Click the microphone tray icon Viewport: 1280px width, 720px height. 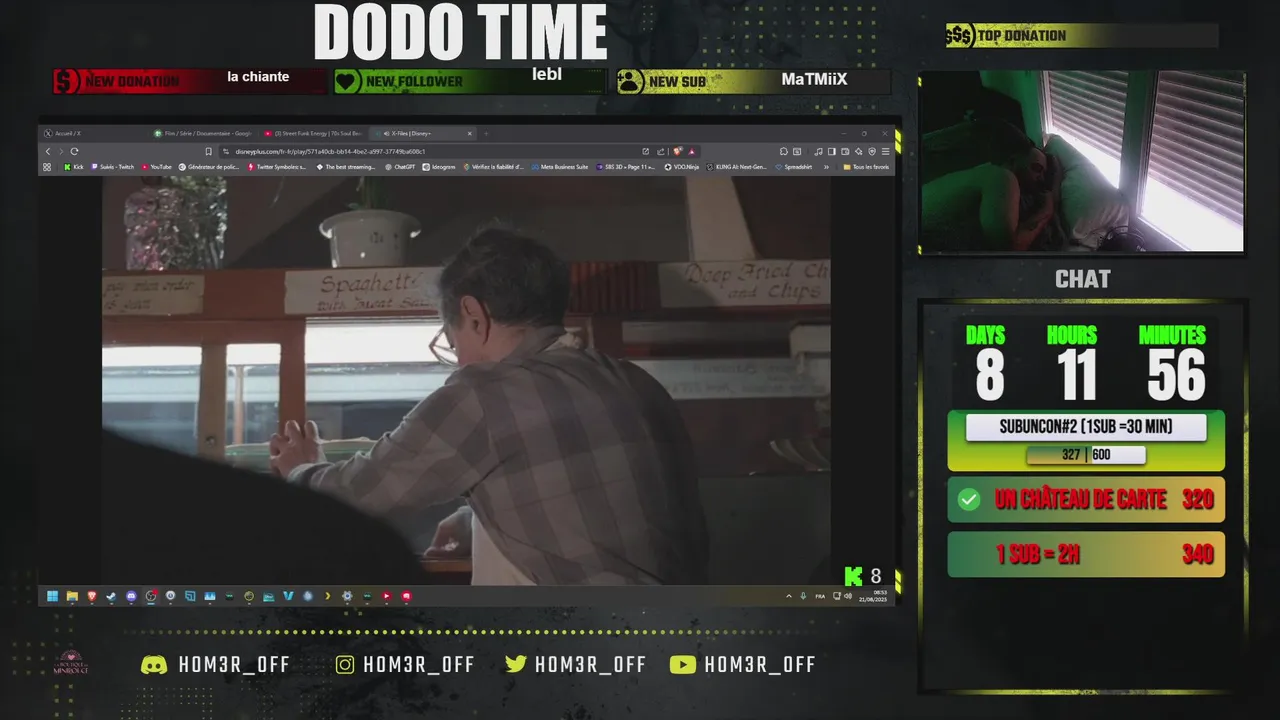[803, 596]
